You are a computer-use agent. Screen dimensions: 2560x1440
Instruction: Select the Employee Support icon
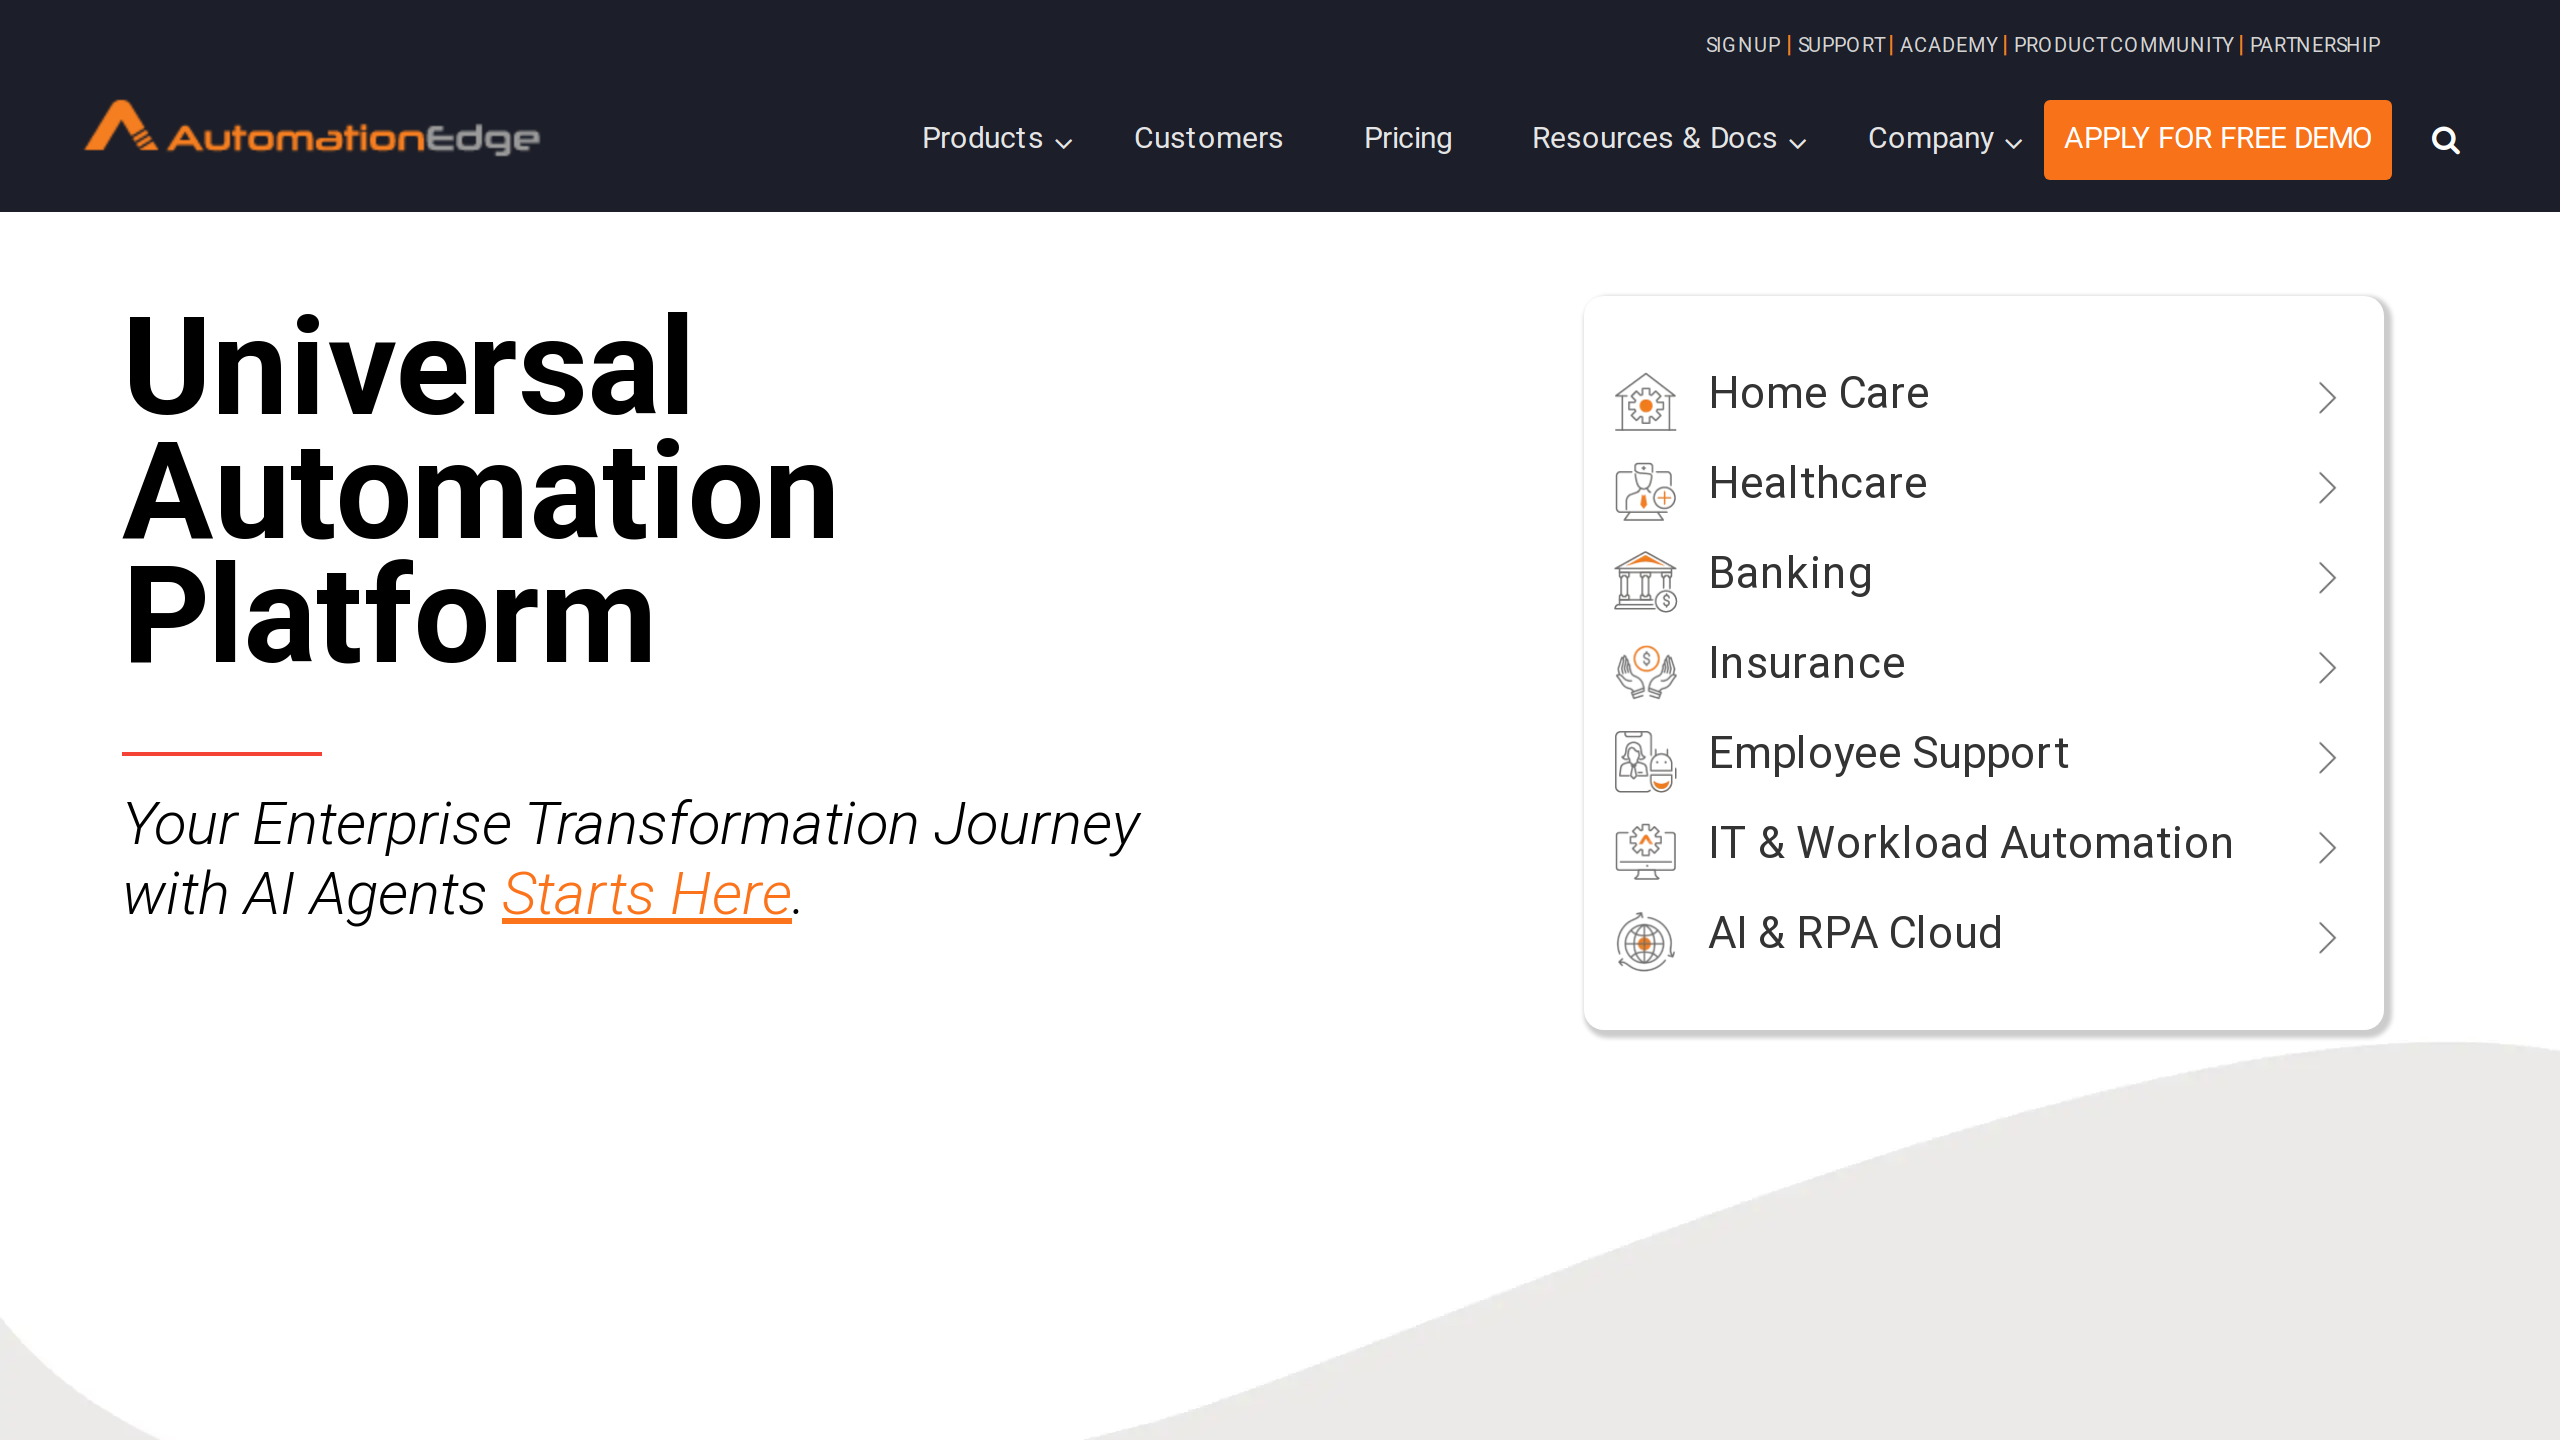1645,760
